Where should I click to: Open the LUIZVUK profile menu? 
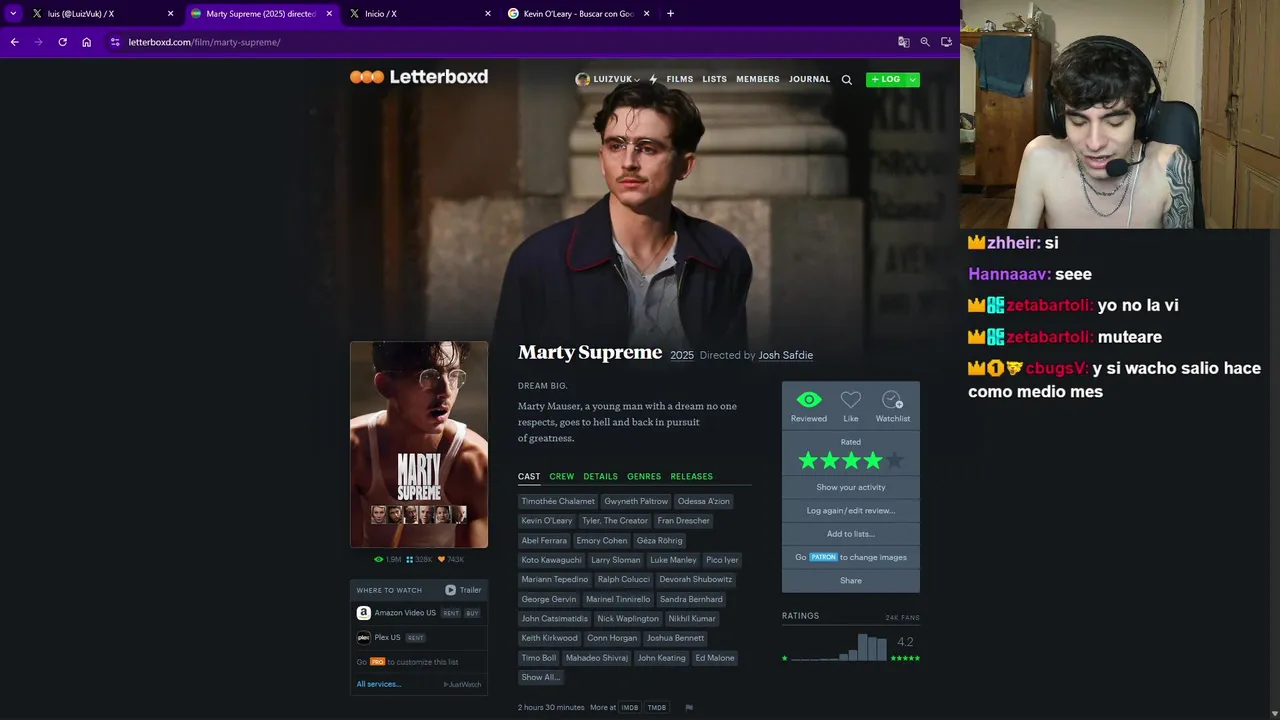(x=608, y=79)
